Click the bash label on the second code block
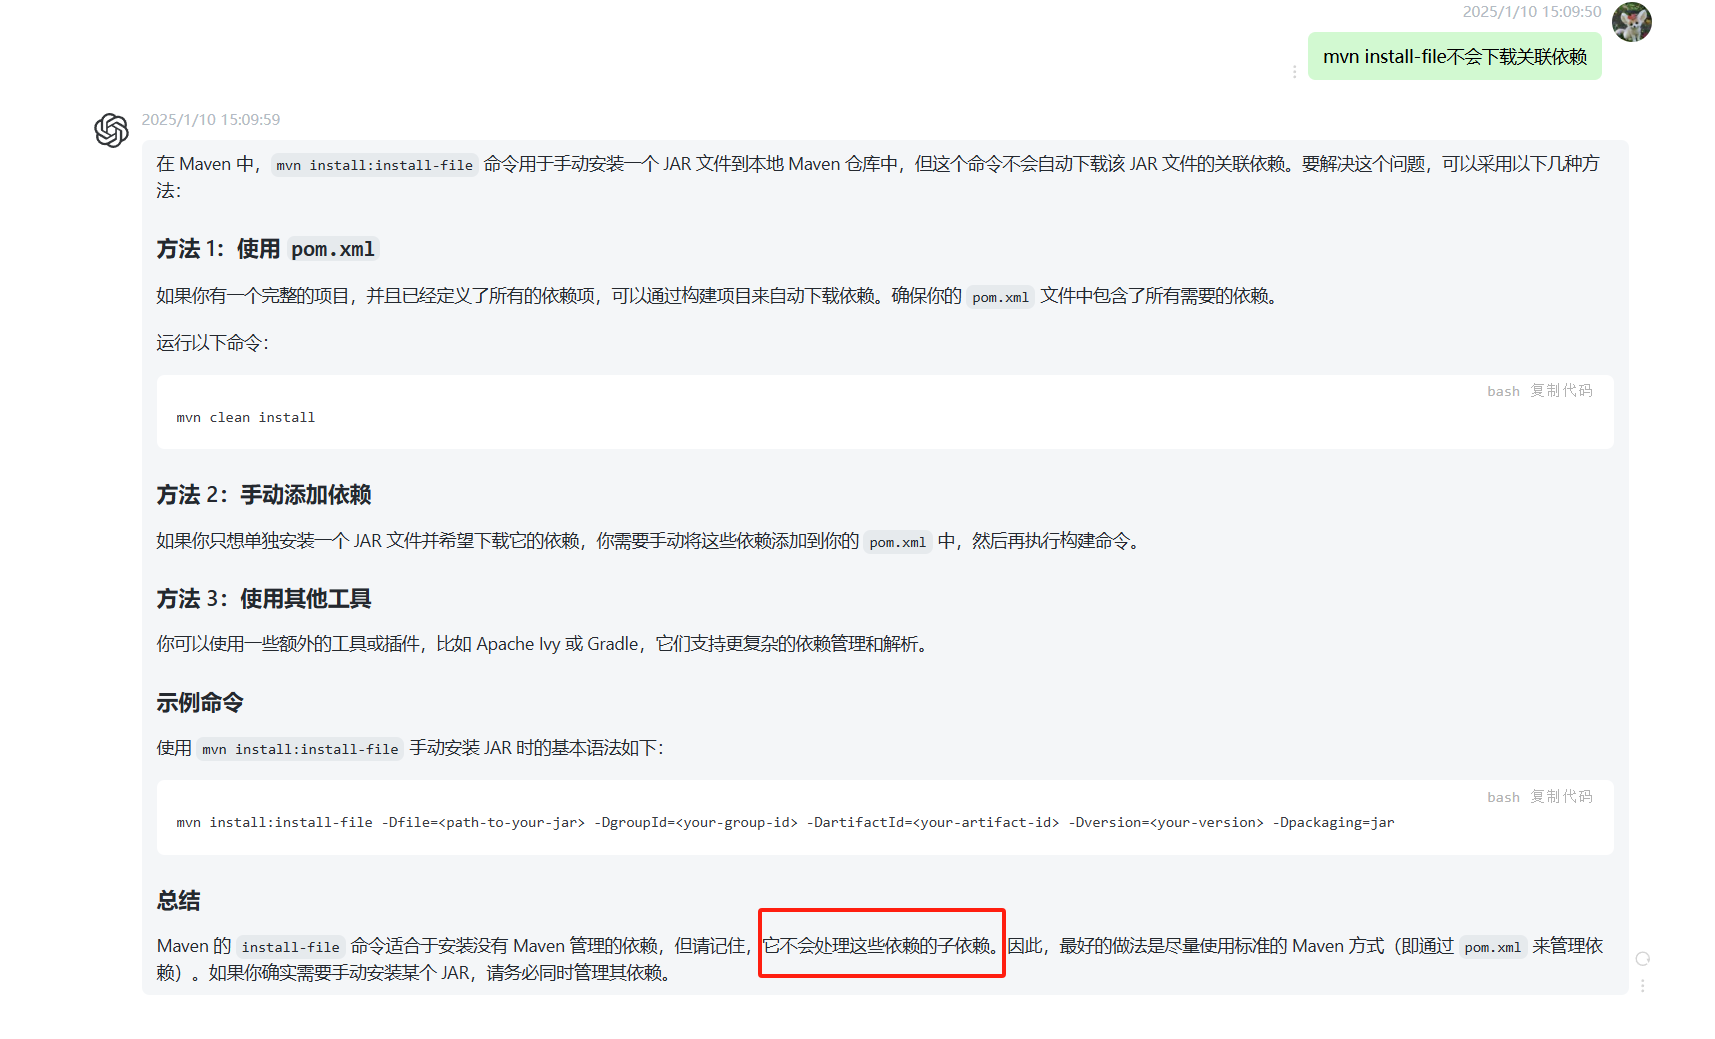This screenshot has width=1715, height=1039. pyautogui.click(x=1502, y=798)
